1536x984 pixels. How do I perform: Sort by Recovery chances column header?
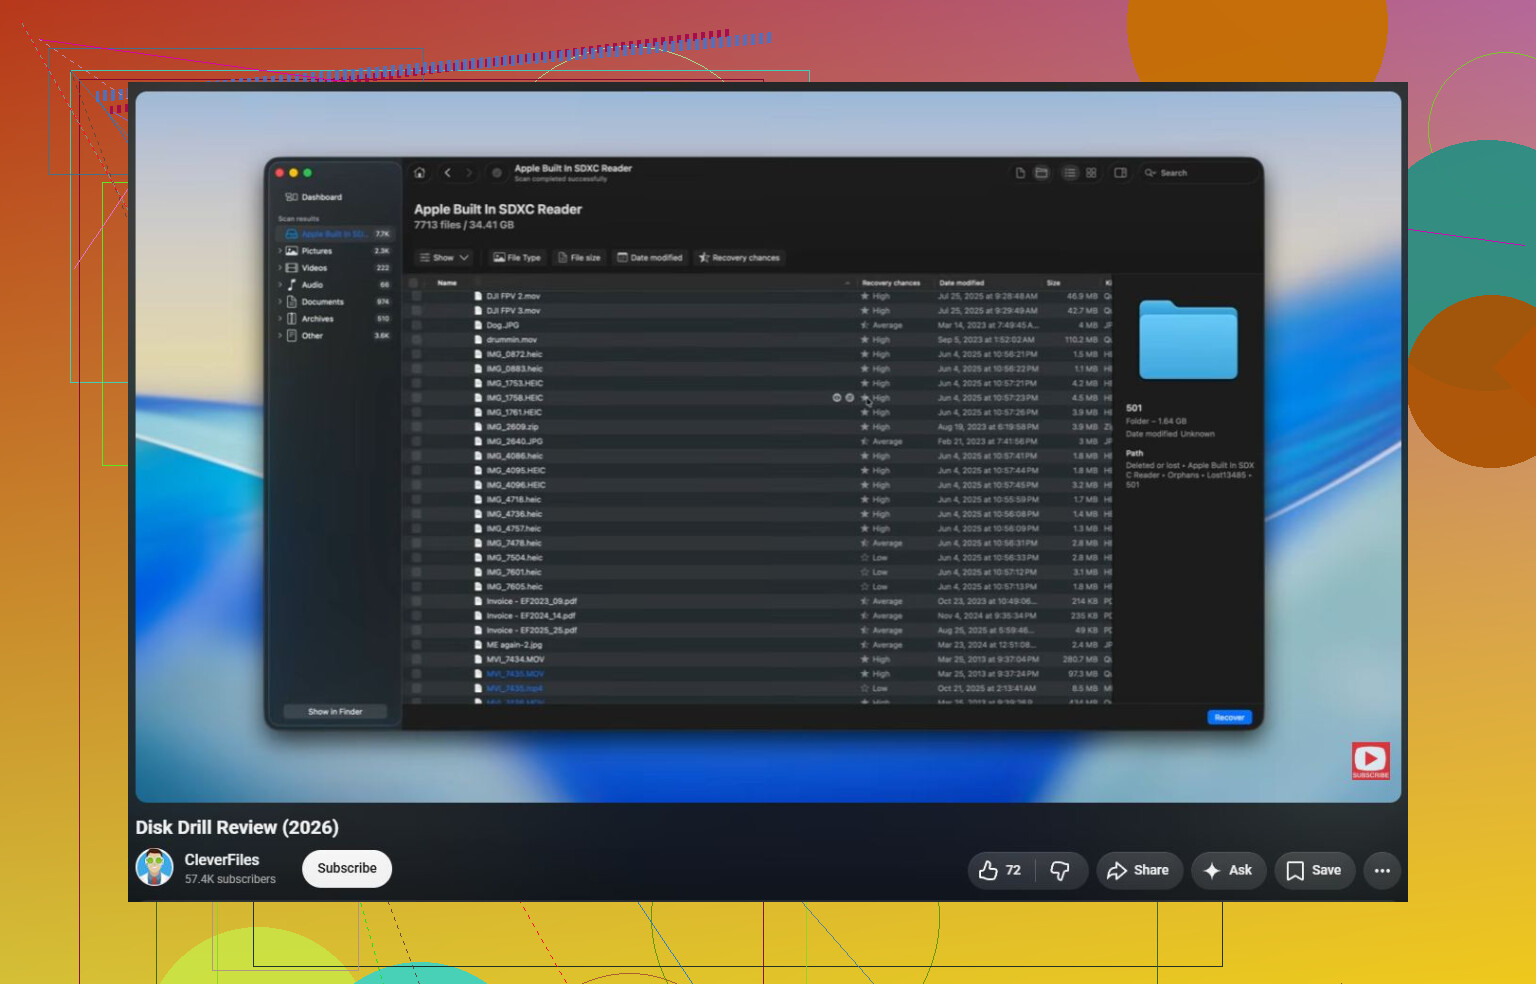pos(891,283)
